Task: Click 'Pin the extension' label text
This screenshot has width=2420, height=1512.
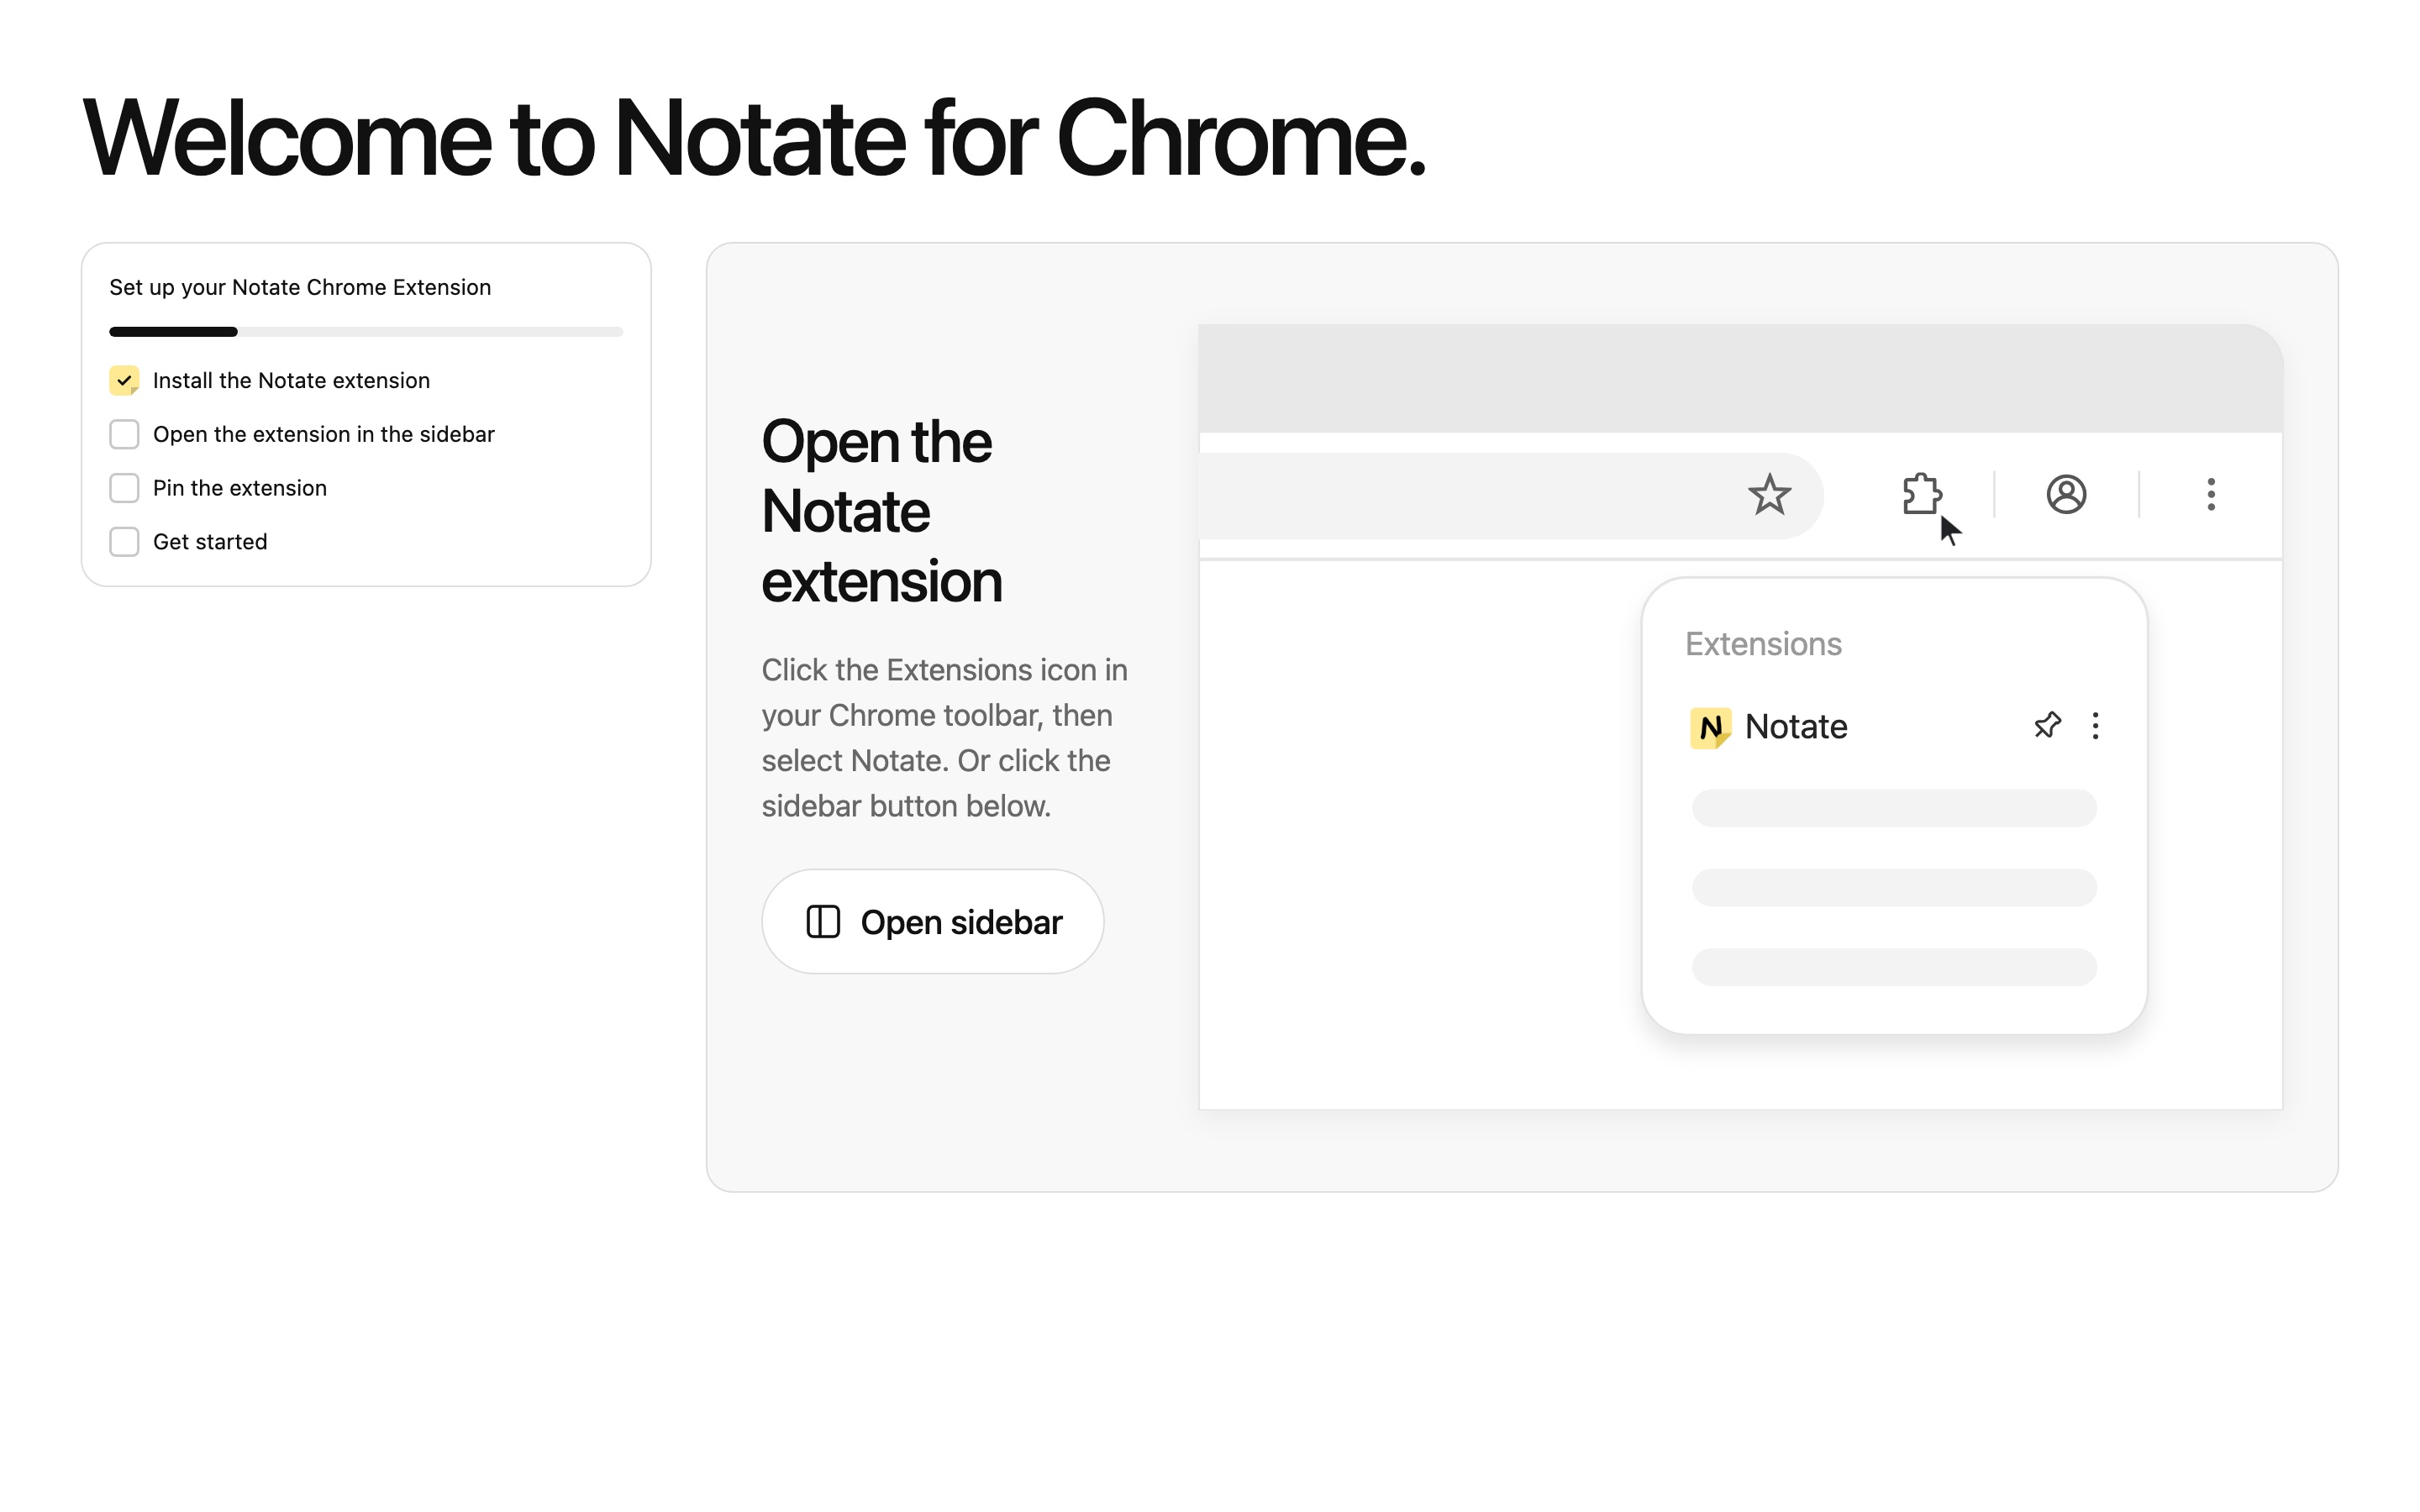Action: [x=240, y=488]
